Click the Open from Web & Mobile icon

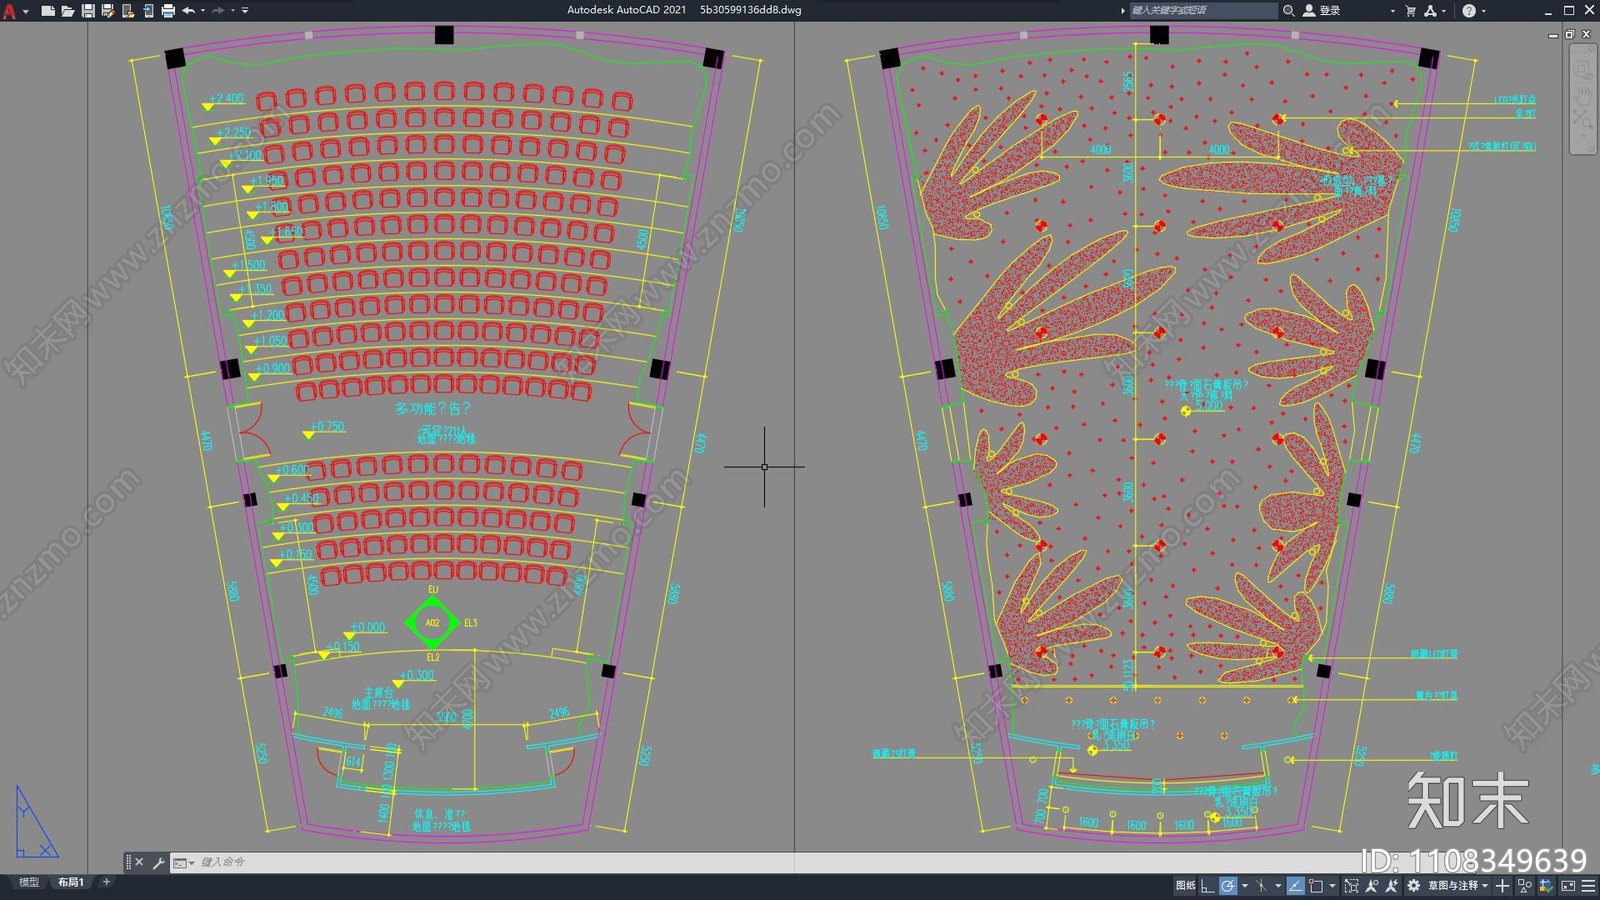[x=127, y=10]
